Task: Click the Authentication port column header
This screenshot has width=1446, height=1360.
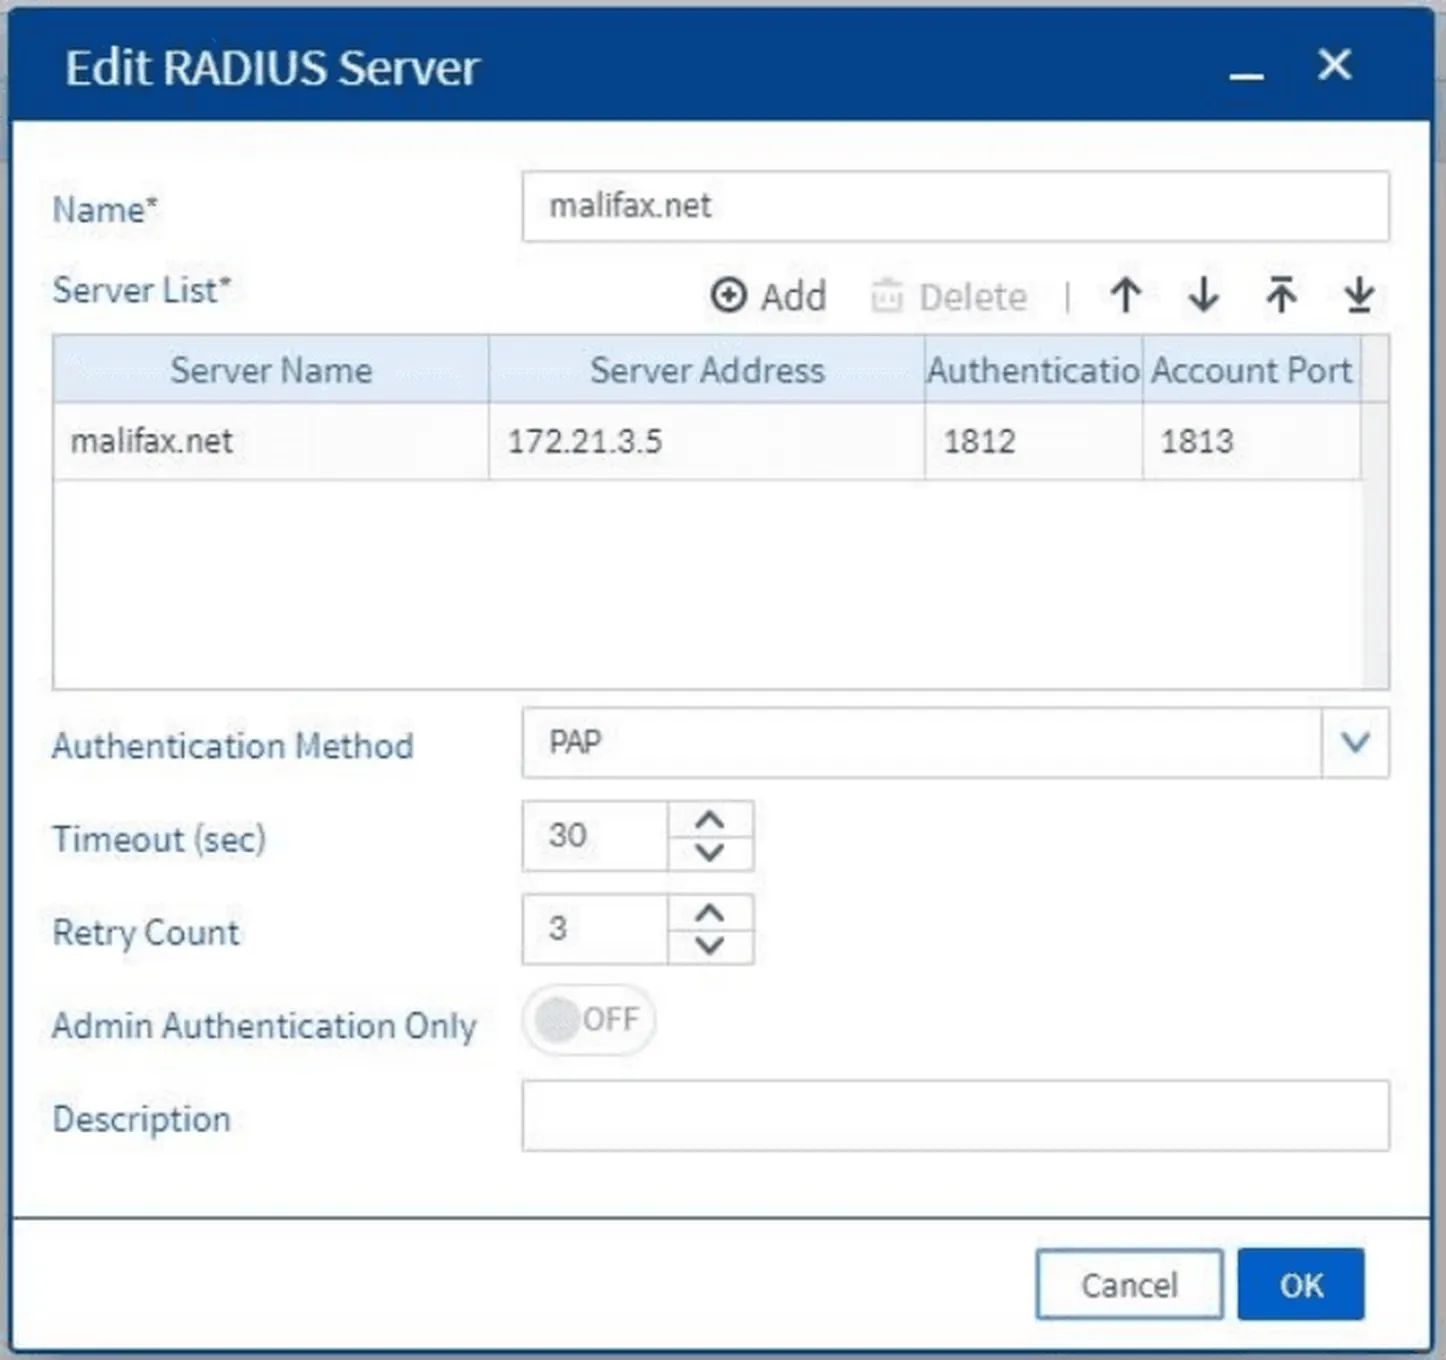Action: click(1034, 370)
